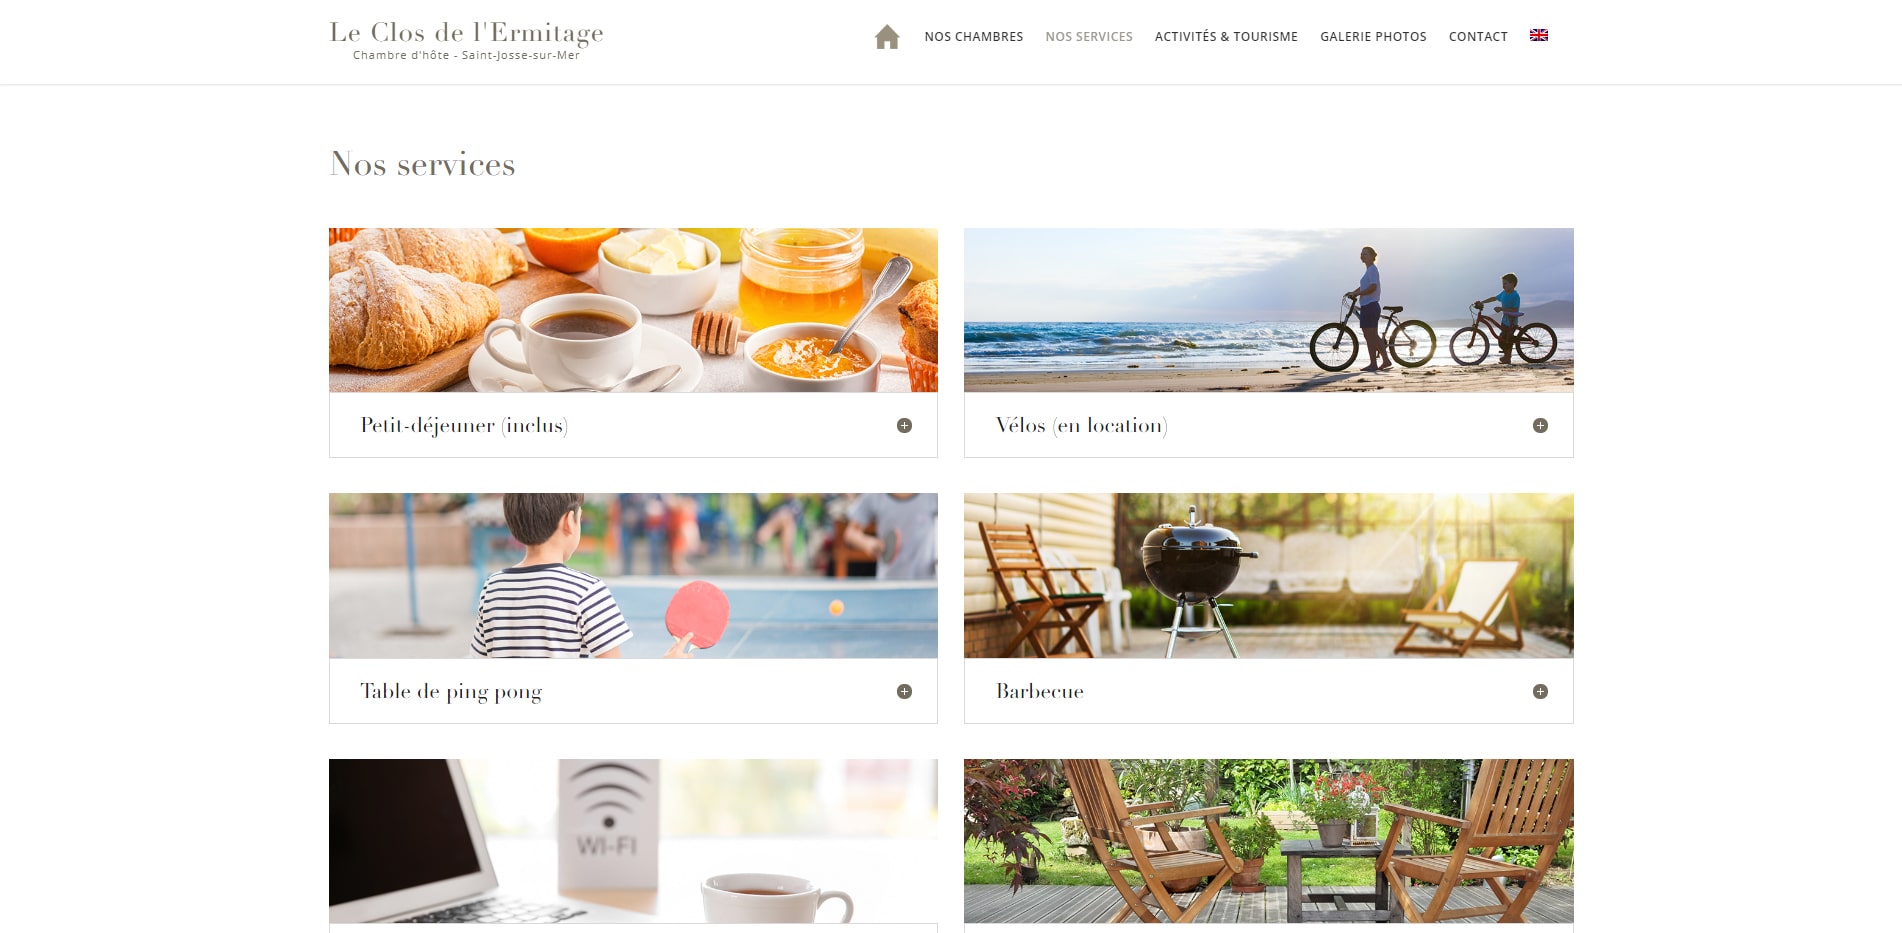1902x933 pixels.
Task: Expand Barbecue section plus icon
Action: [x=1540, y=691]
